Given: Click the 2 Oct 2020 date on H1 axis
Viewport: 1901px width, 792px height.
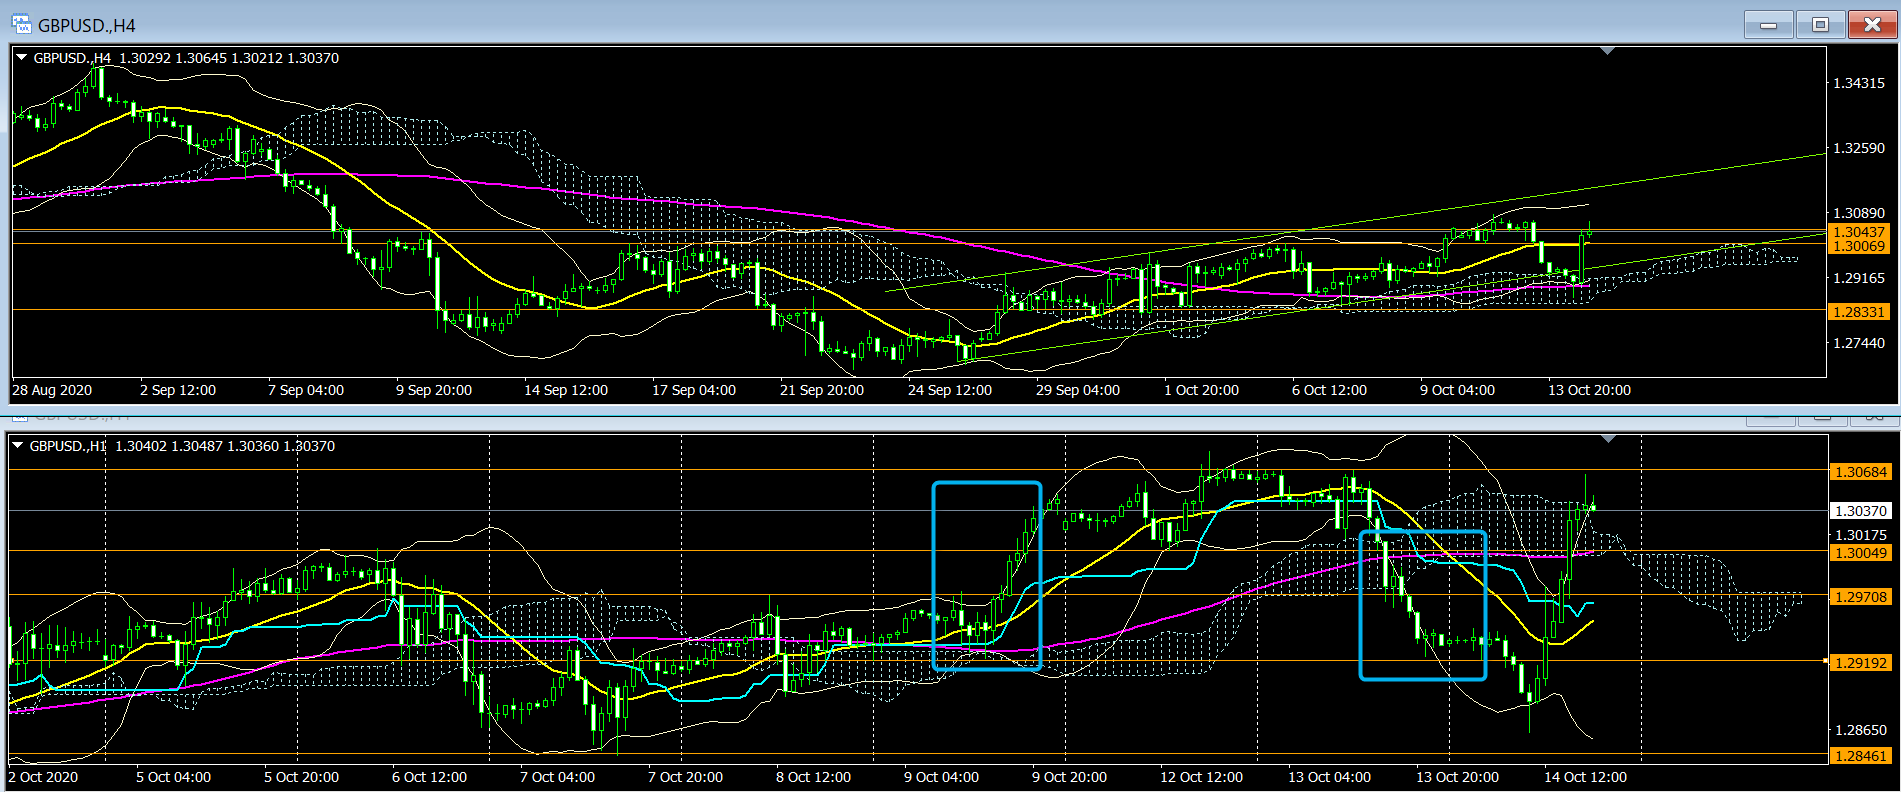Looking at the screenshot, I should (x=43, y=777).
